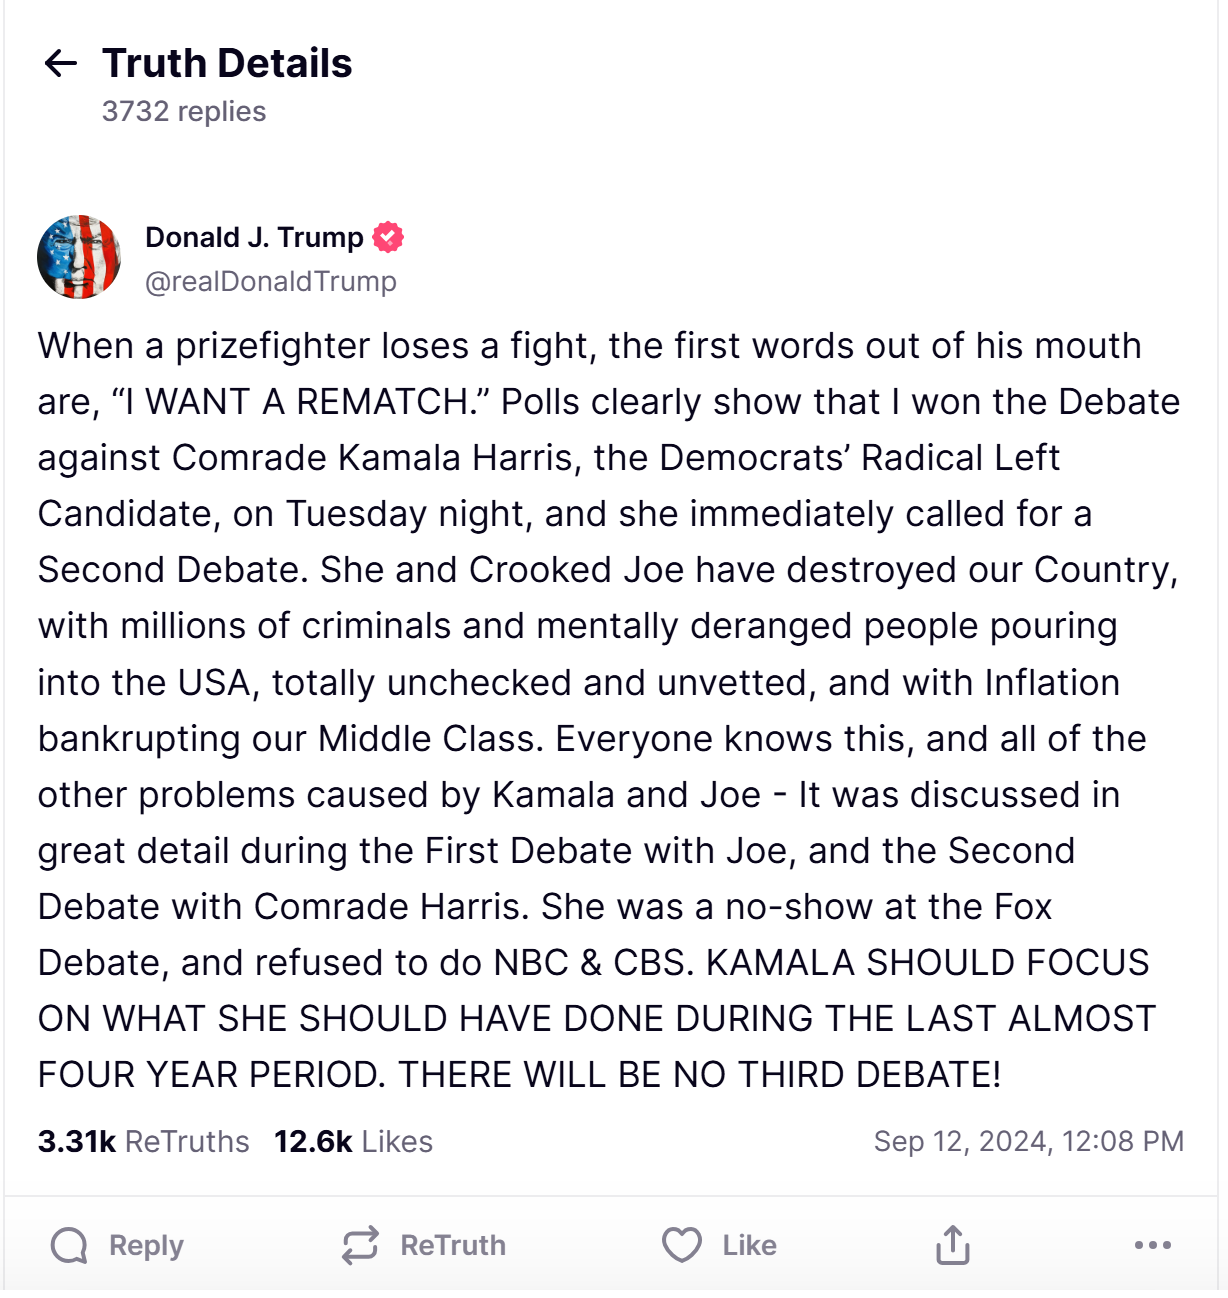
Task: Open the three-dot more options menu
Action: tap(1153, 1246)
